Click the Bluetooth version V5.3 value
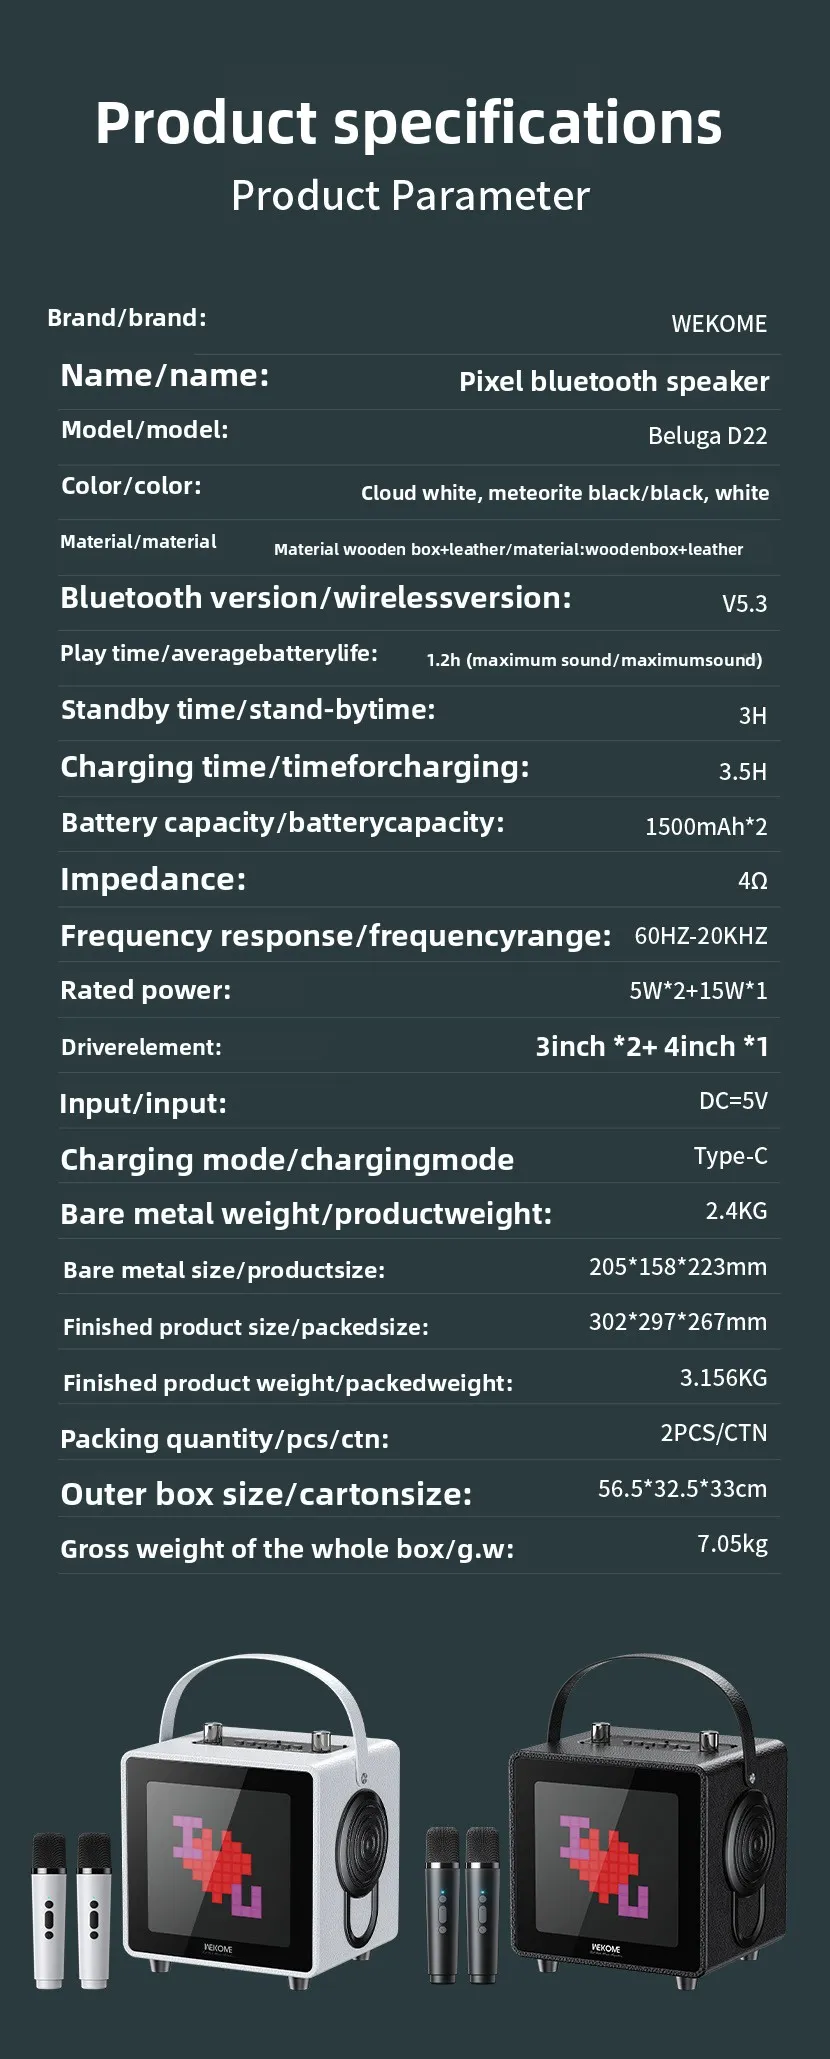The width and height of the screenshot is (830, 2059). pyautogui.click(x=744, y=603)
